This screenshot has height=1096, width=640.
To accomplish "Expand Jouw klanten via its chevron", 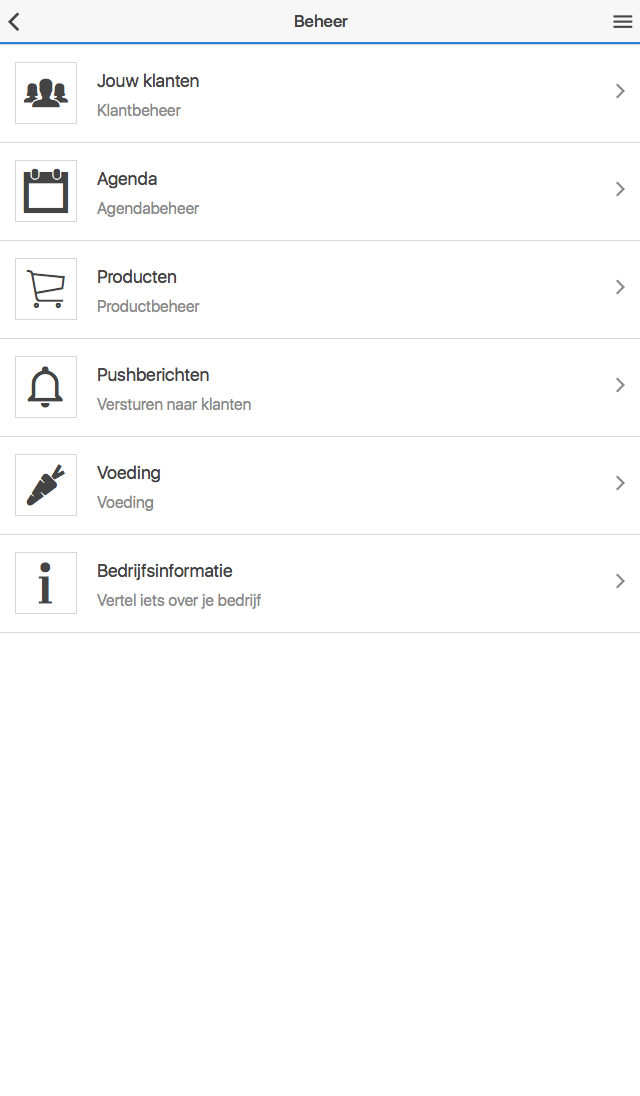I will tap(620, 91).
